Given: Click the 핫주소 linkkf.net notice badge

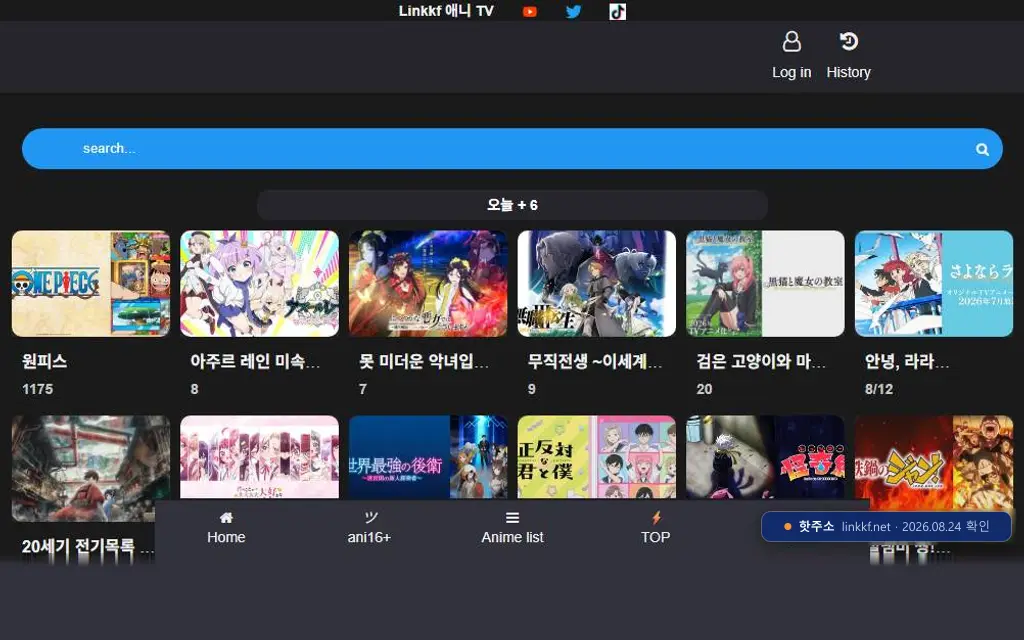Looking at the screenshot, I should (886, 526).
